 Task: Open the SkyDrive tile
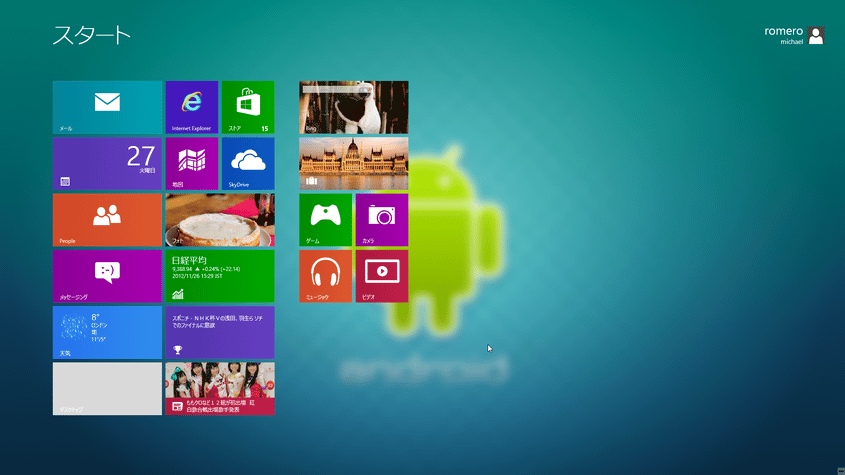(248, 163)
